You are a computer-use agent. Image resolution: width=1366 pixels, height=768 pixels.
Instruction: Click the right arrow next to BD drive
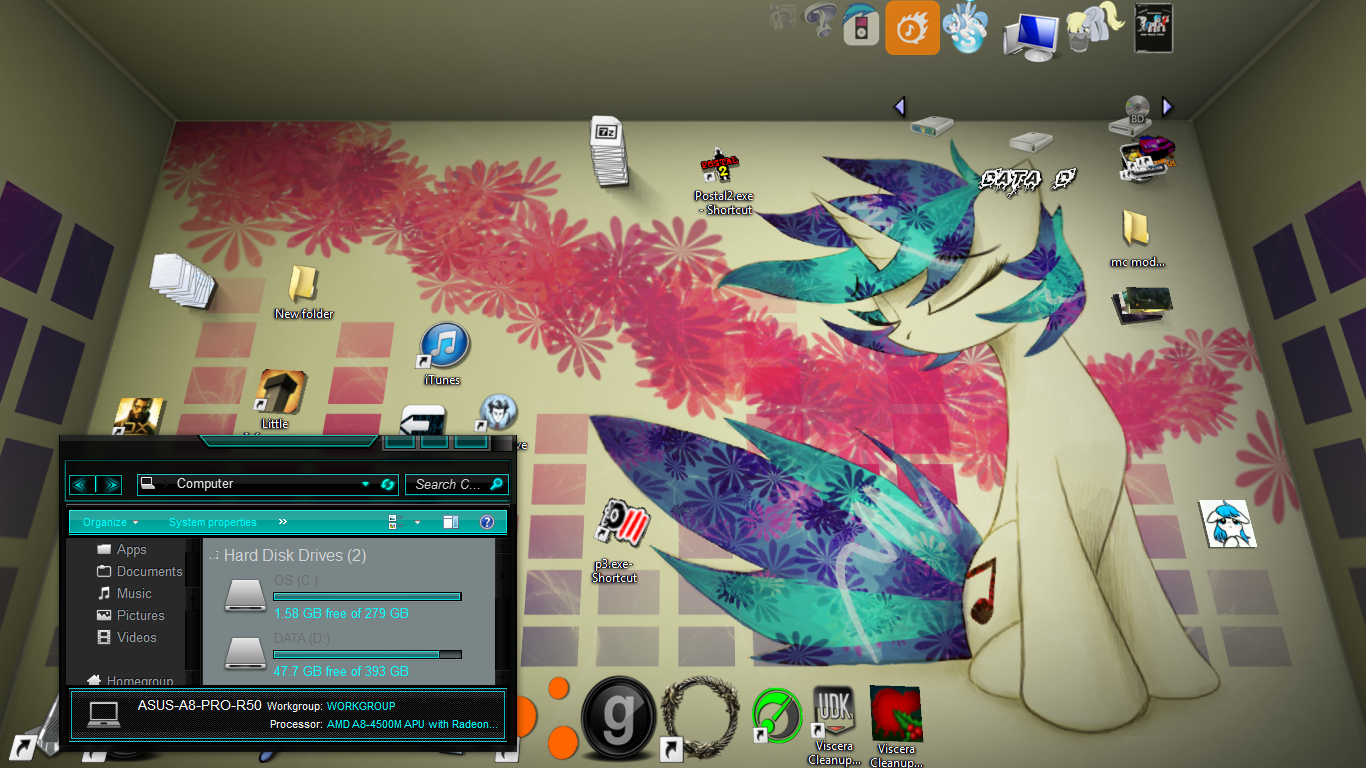1166,106
